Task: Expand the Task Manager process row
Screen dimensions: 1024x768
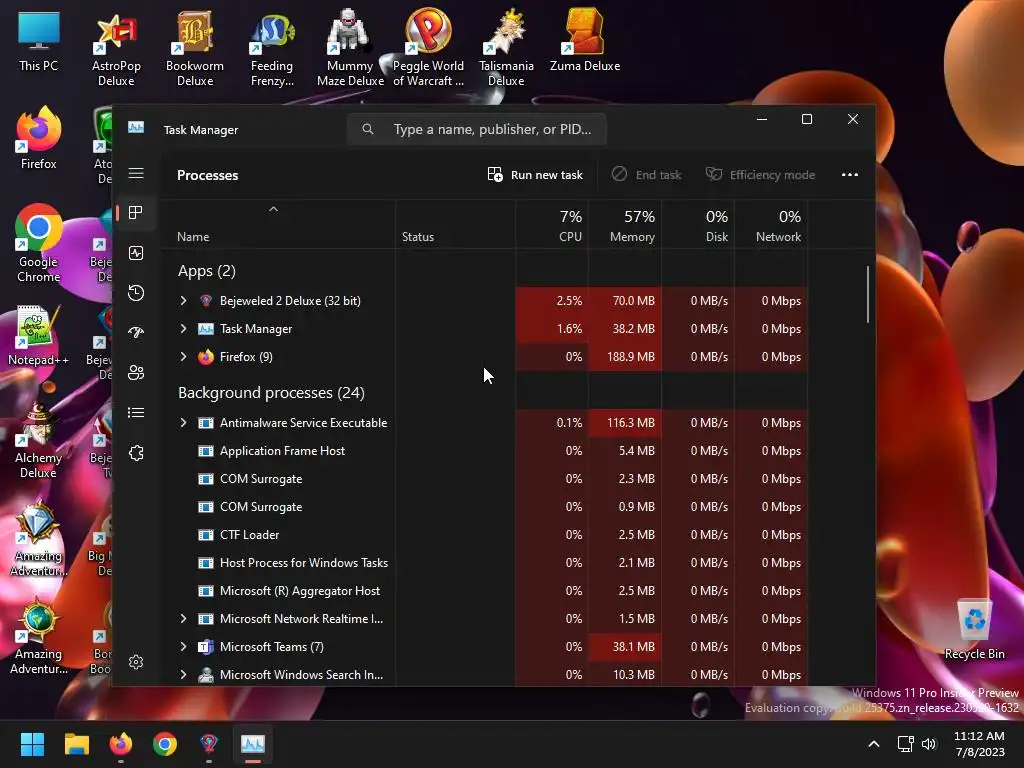Action: click(184, 328)
